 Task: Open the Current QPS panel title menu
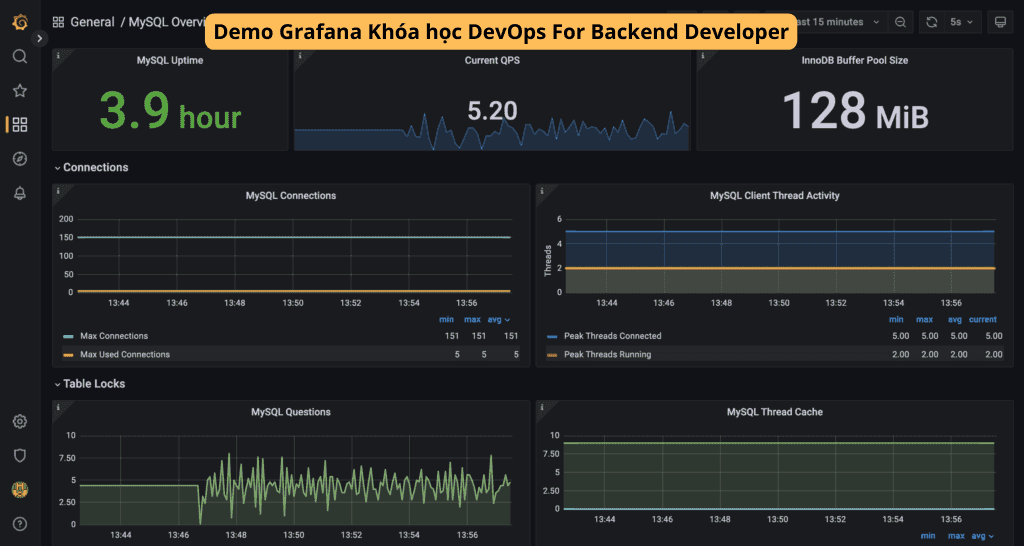click(492, 60)
